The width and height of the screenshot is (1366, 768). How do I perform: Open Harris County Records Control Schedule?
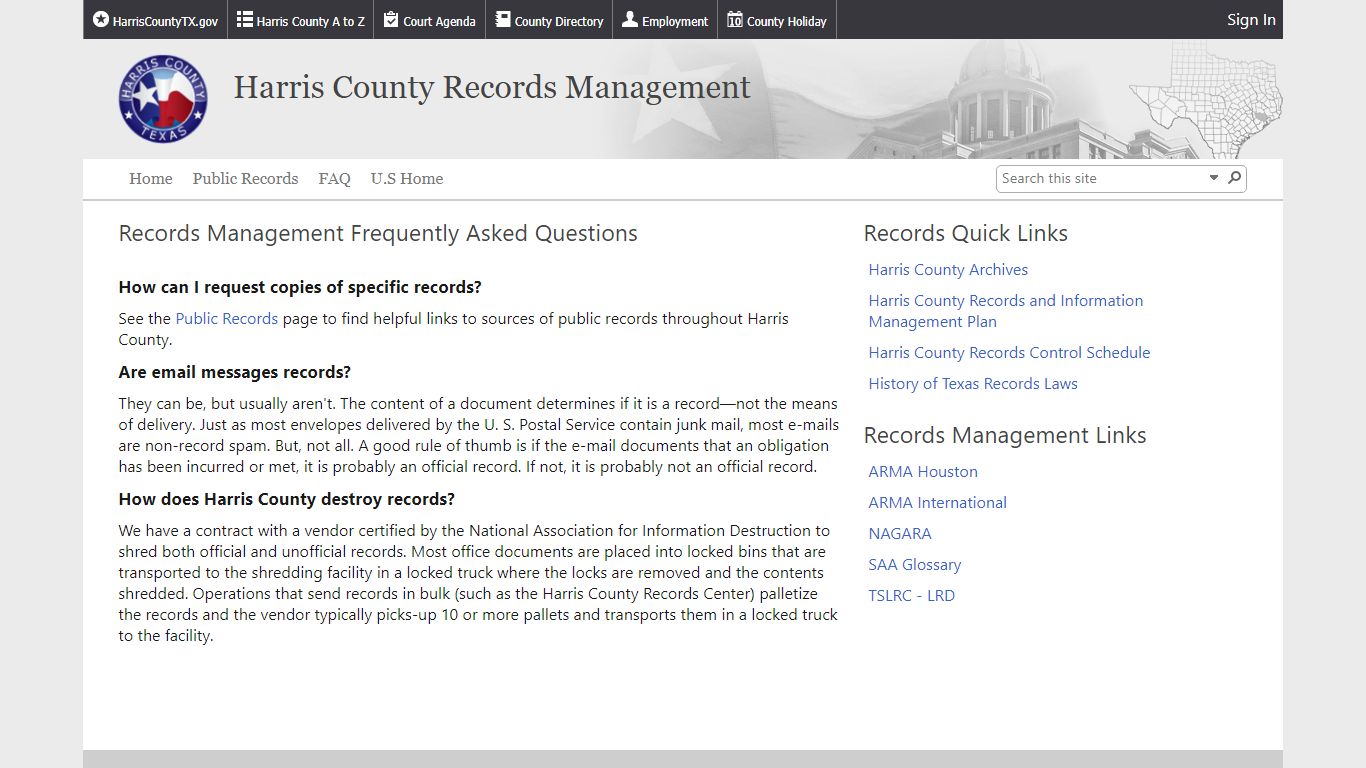pyautogui.click(x=1009, y=353)
